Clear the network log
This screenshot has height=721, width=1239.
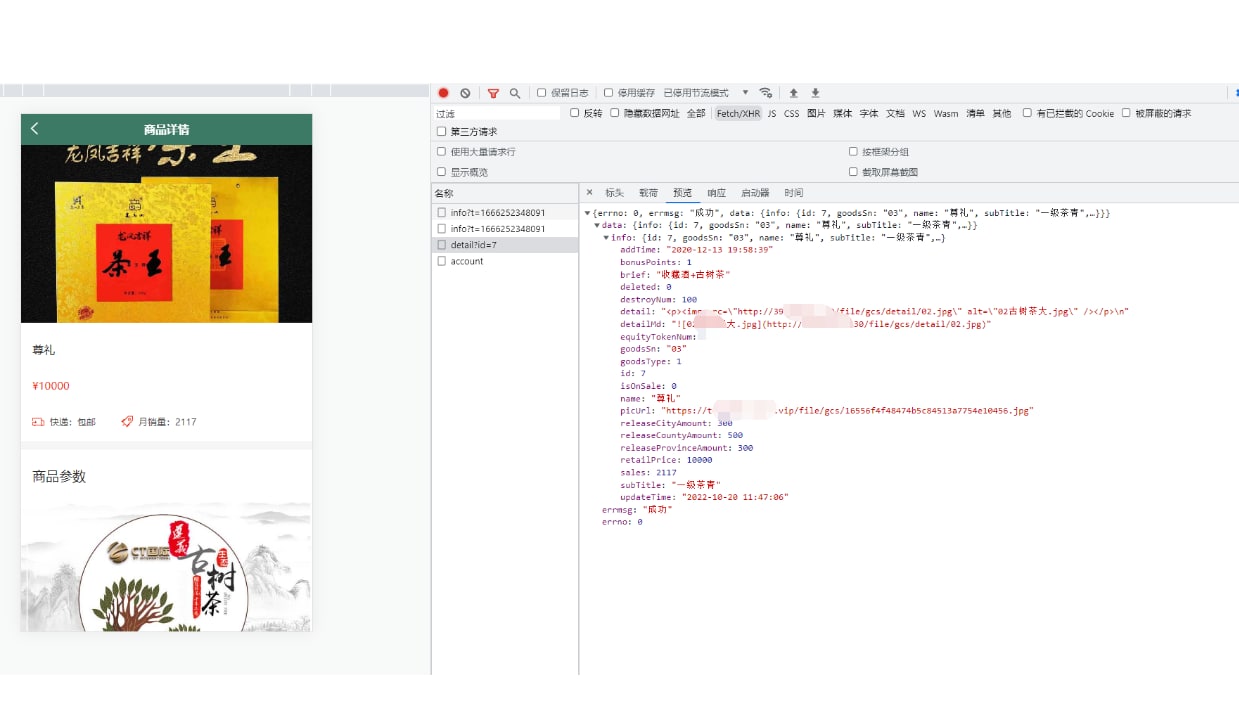coord(465,93)
